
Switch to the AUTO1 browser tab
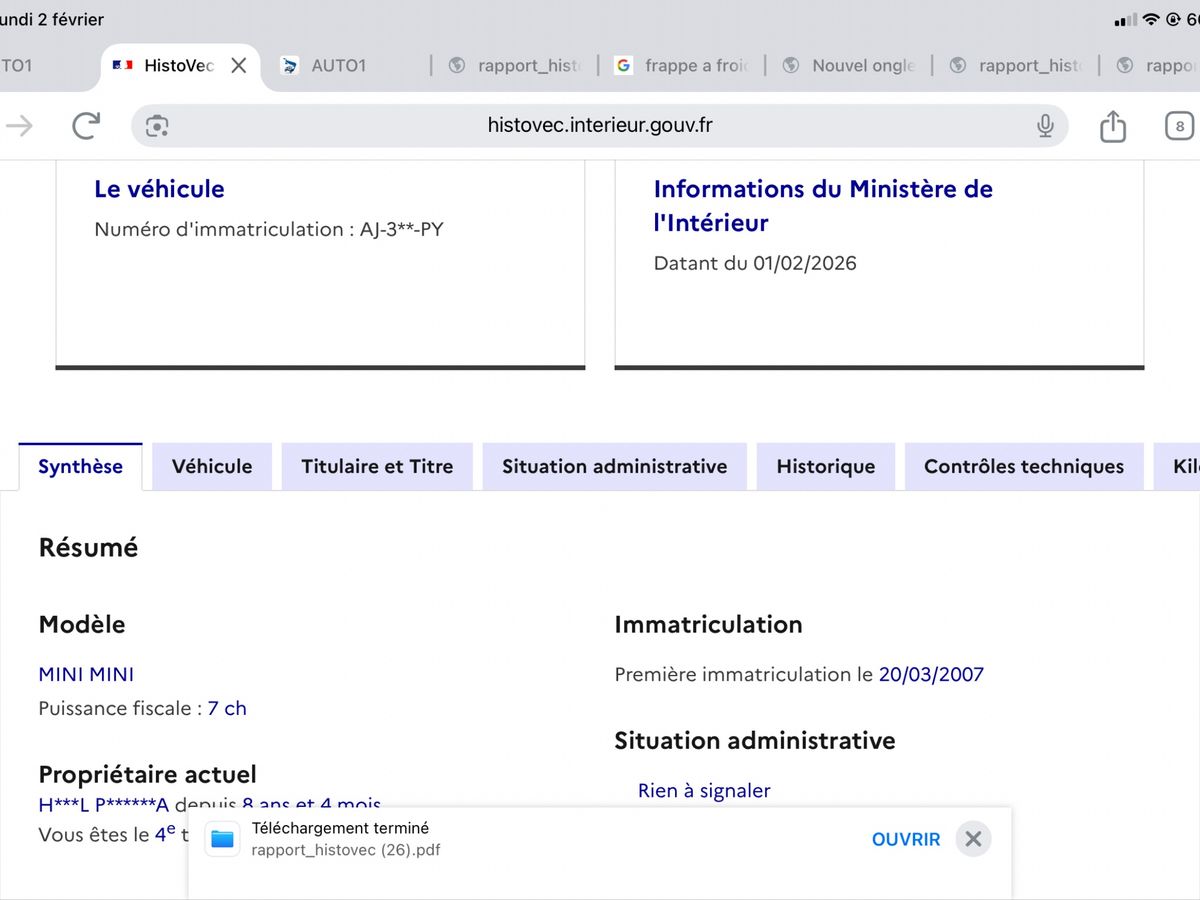(338, 66)
